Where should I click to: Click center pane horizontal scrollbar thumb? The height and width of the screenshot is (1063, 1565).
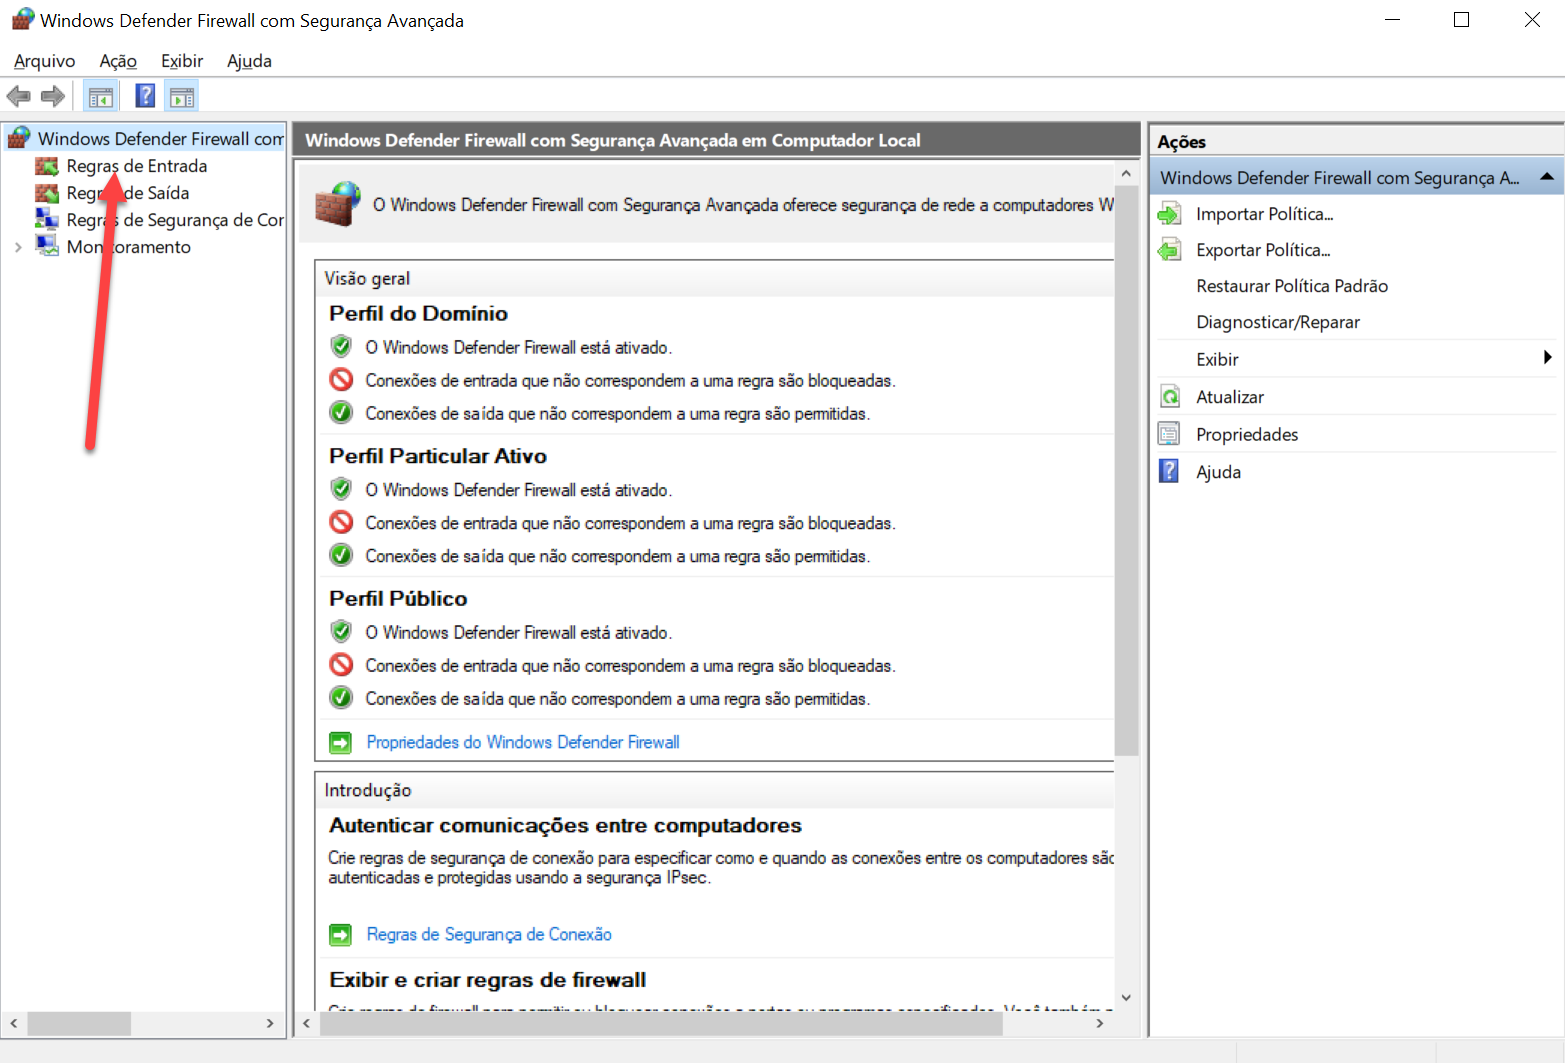click(661, 1023)
